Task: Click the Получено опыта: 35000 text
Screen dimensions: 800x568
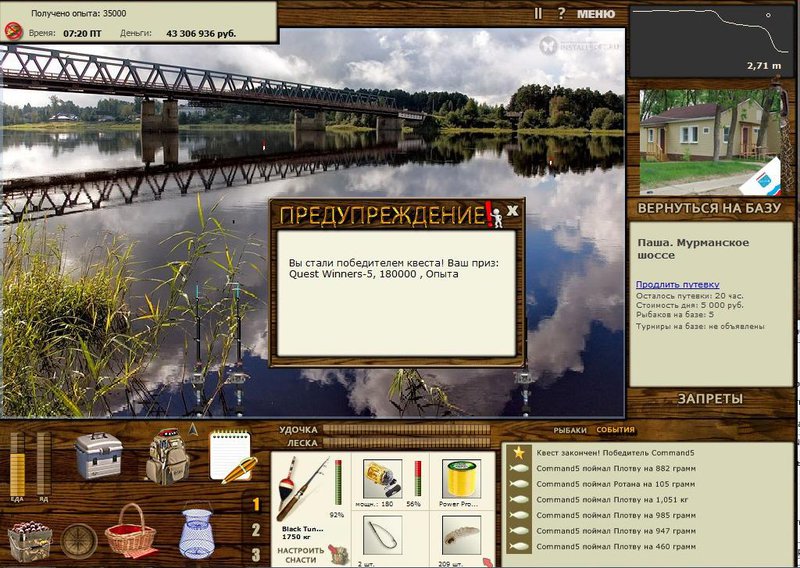Action: pos(79,13)
